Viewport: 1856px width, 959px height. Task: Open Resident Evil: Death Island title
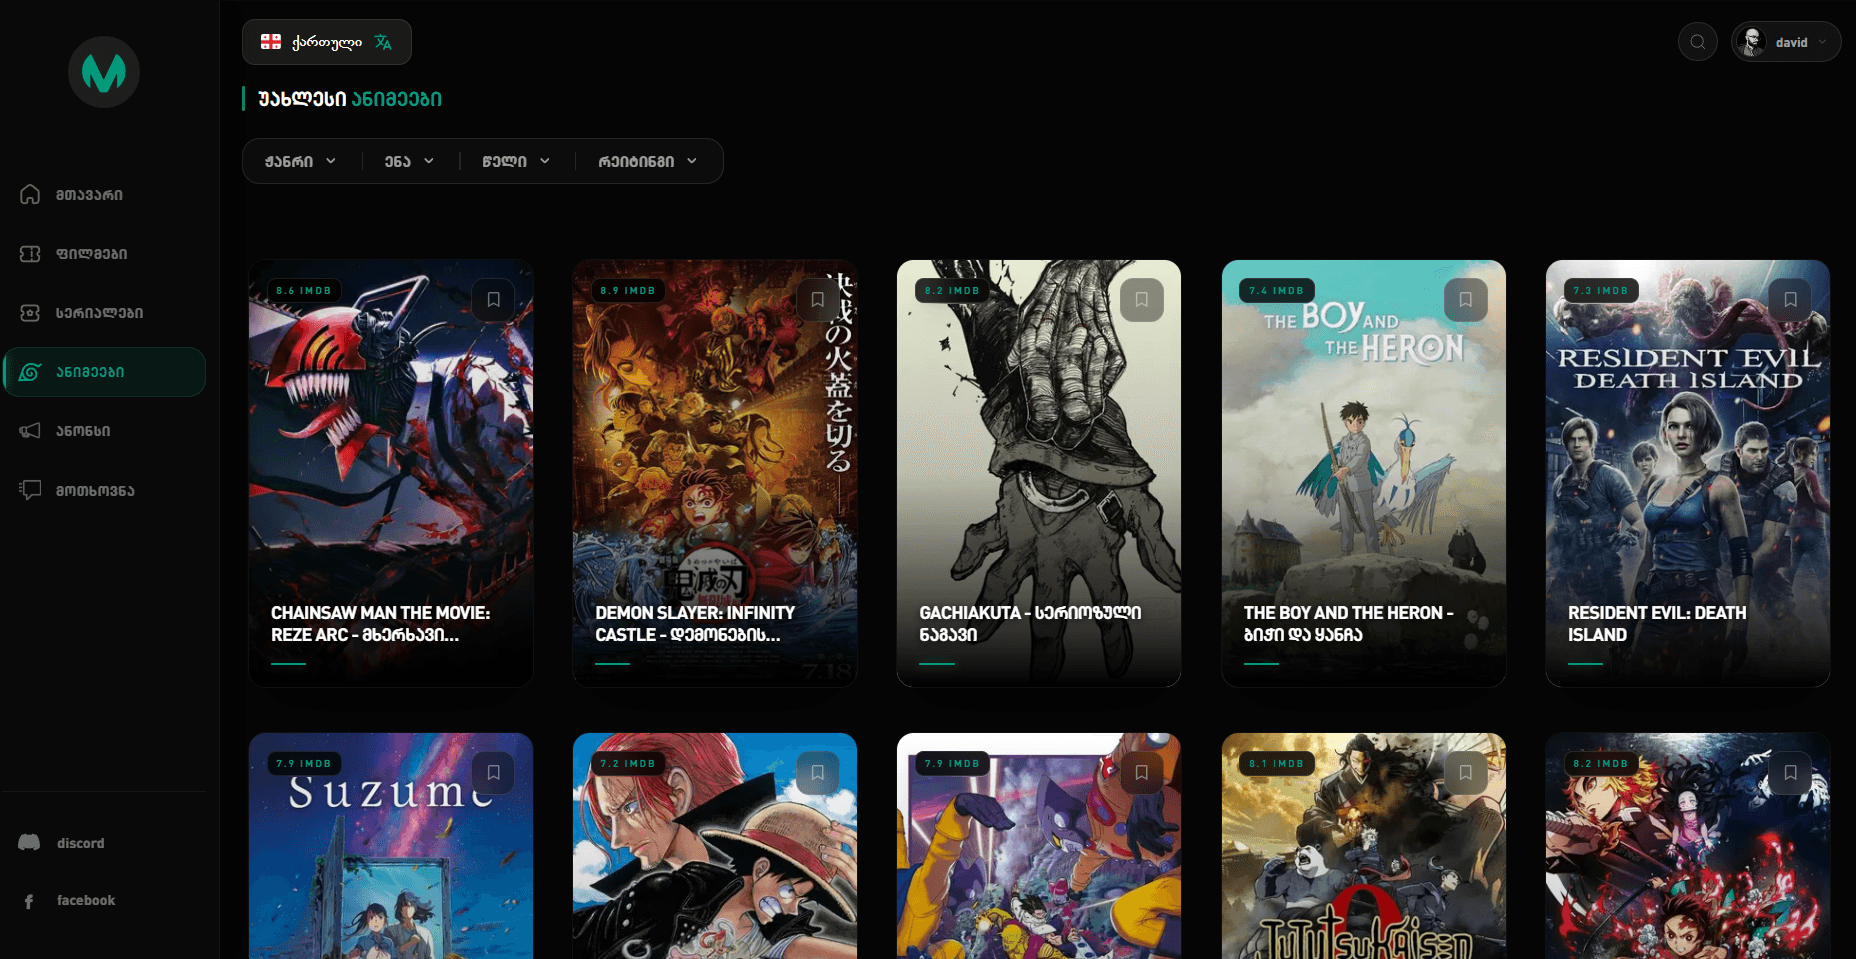(1657, 624)
